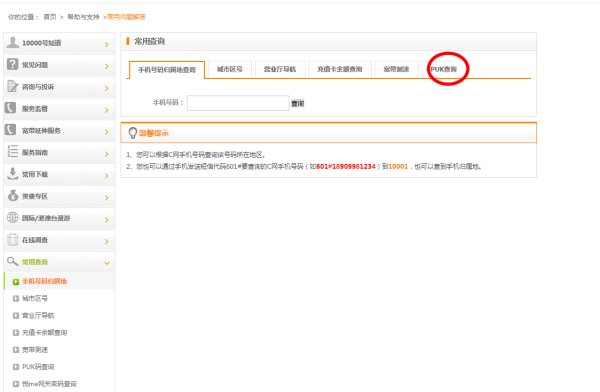
Task: Open the 宽带测速 tab
Action: coord(396,69)
